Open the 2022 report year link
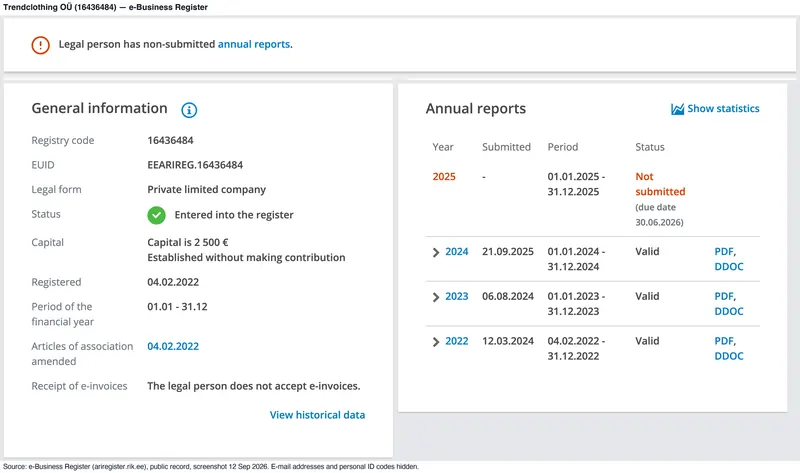 click(457, 341)
